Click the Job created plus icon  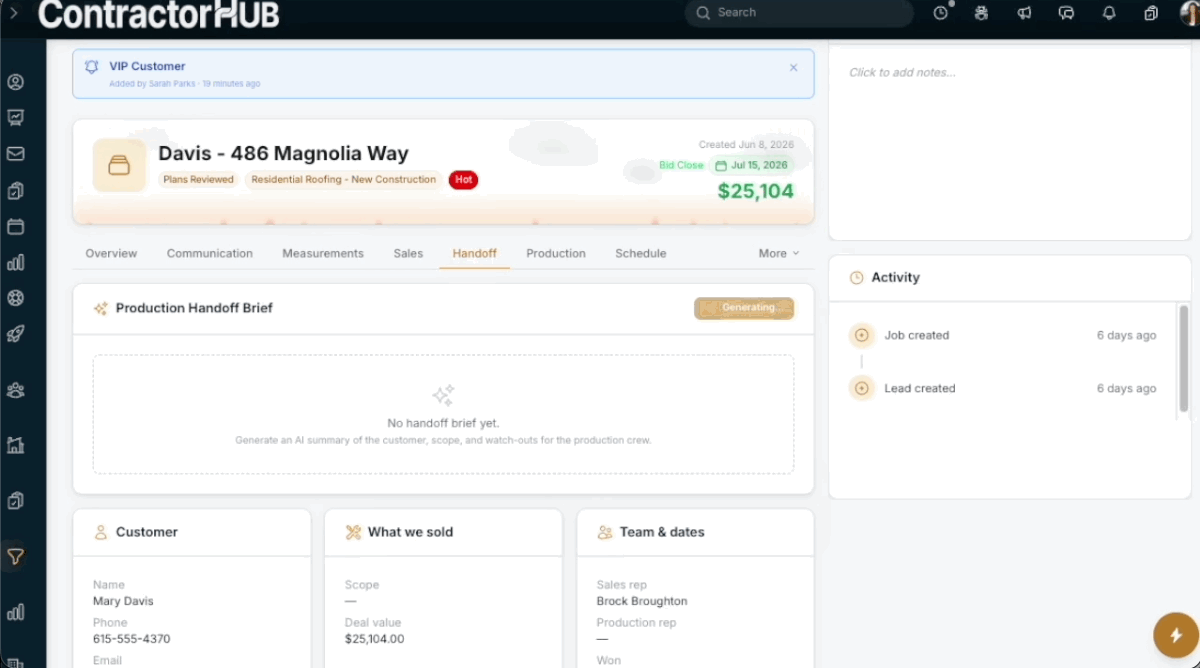[x=862, y=335]
